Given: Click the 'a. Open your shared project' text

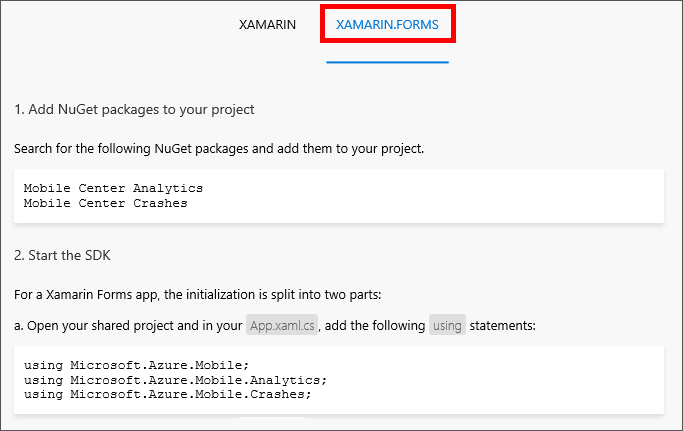Looking at the screenshot, I should tap(128, 325).
